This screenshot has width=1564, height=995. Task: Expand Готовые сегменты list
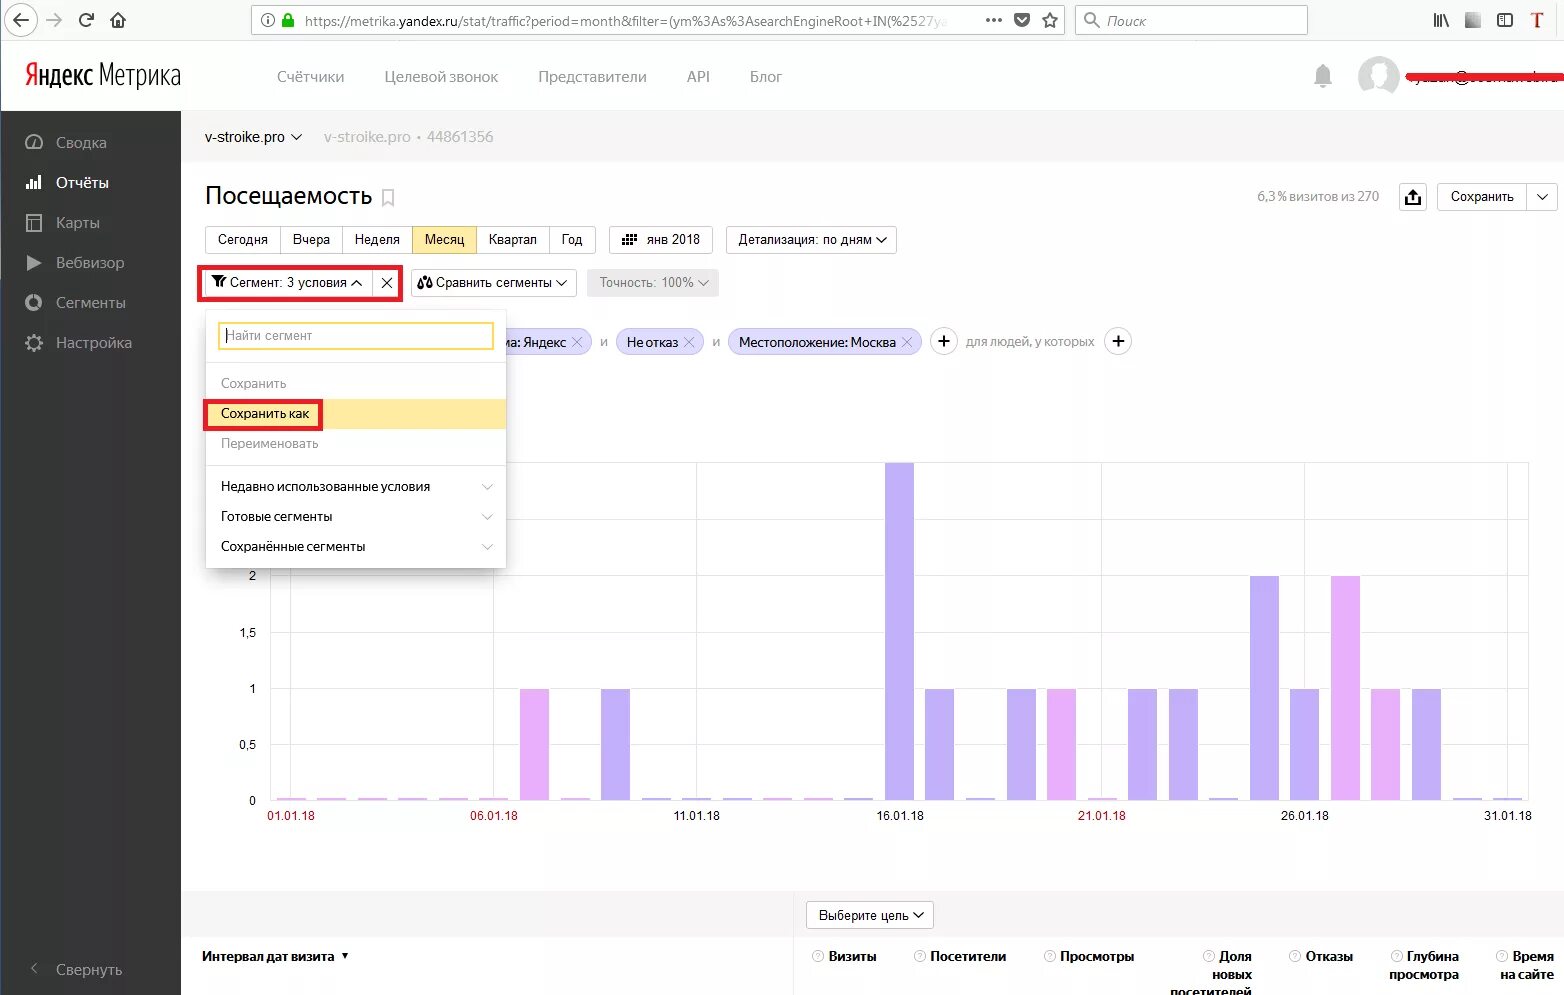pyautogui.click(x=355, y=517)
